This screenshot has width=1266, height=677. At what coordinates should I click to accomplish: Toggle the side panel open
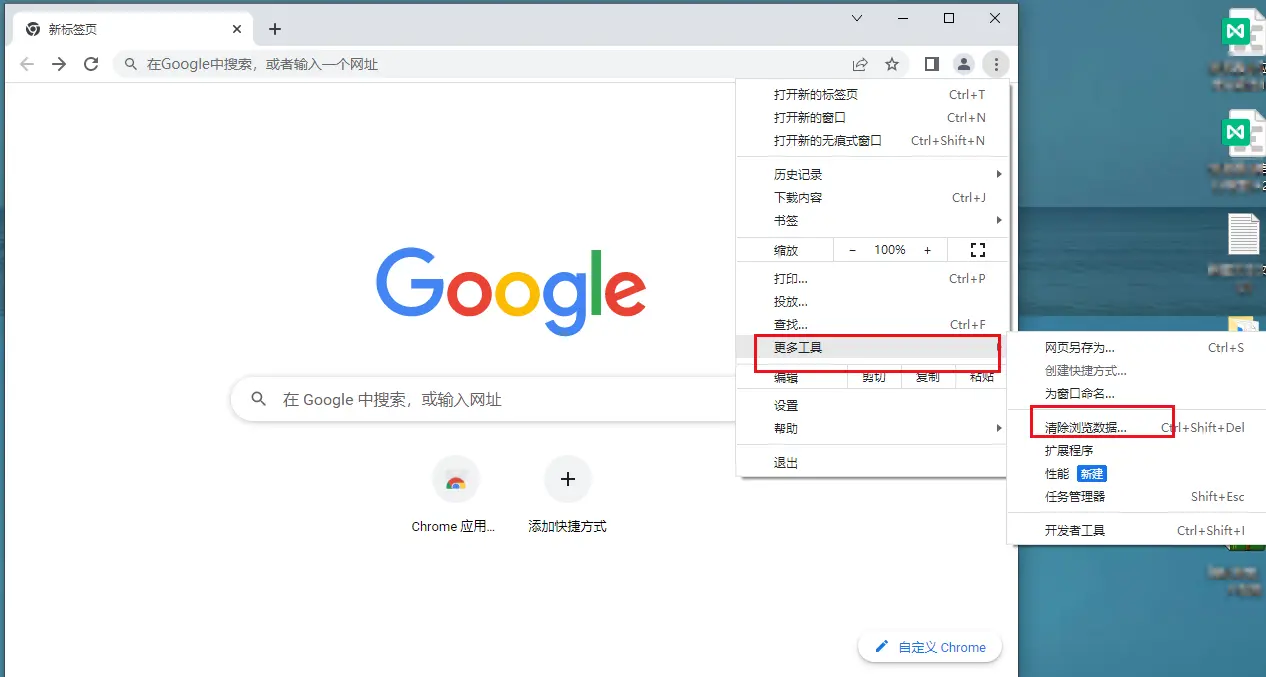tap(931, 63)
